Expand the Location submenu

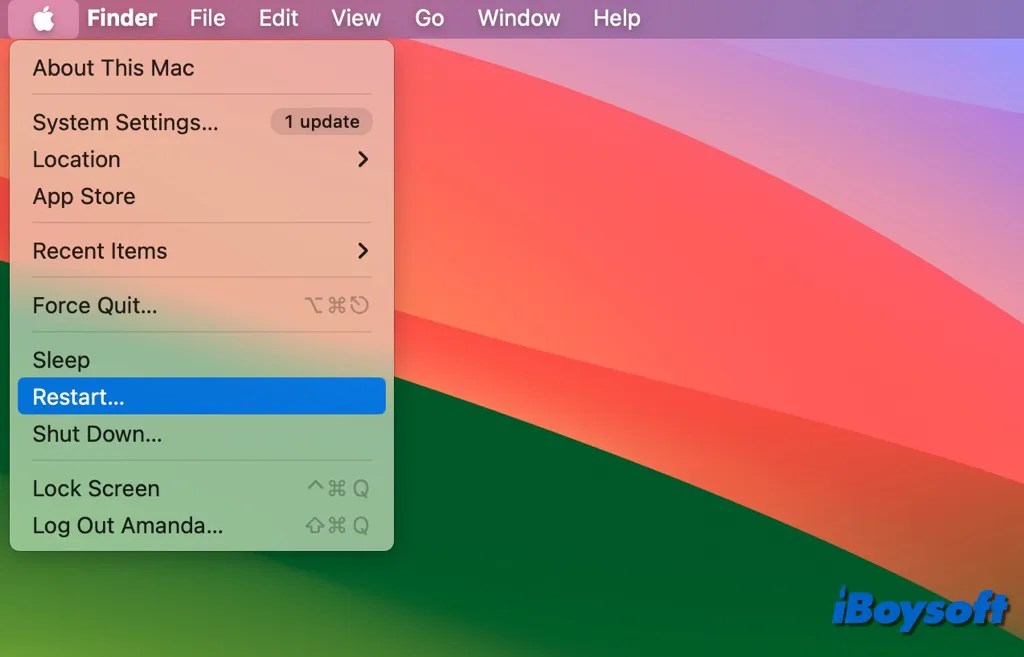(x=76, y=159)
